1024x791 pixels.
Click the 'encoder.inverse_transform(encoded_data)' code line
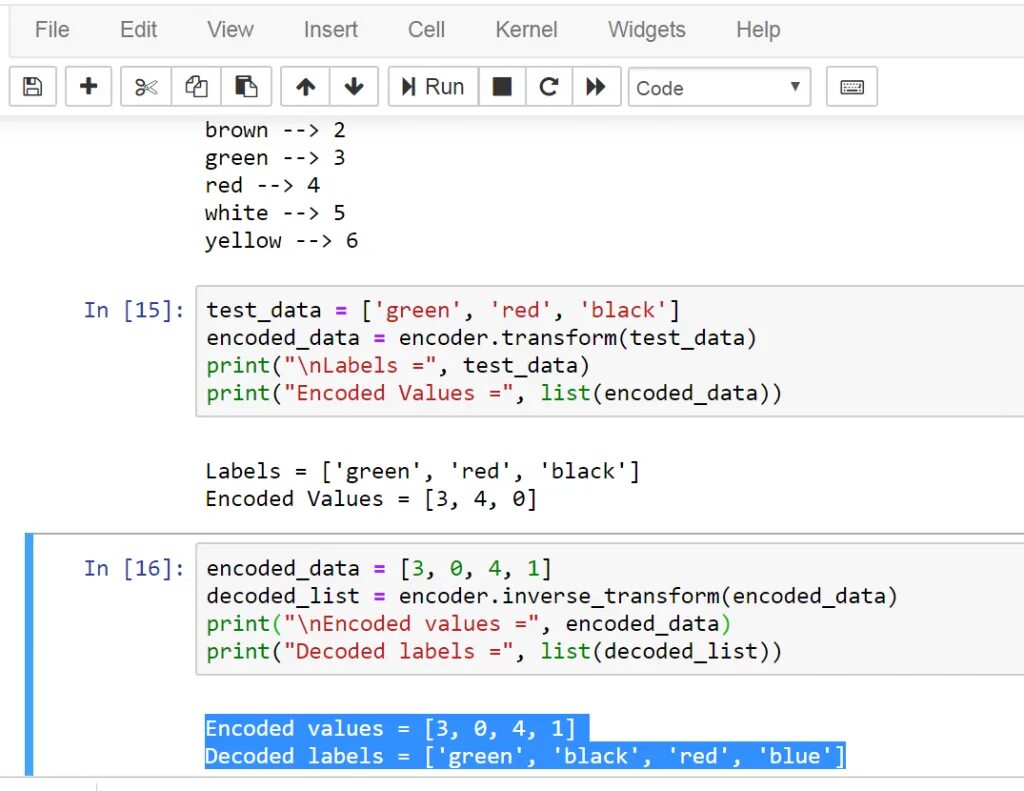click(552, 596)
